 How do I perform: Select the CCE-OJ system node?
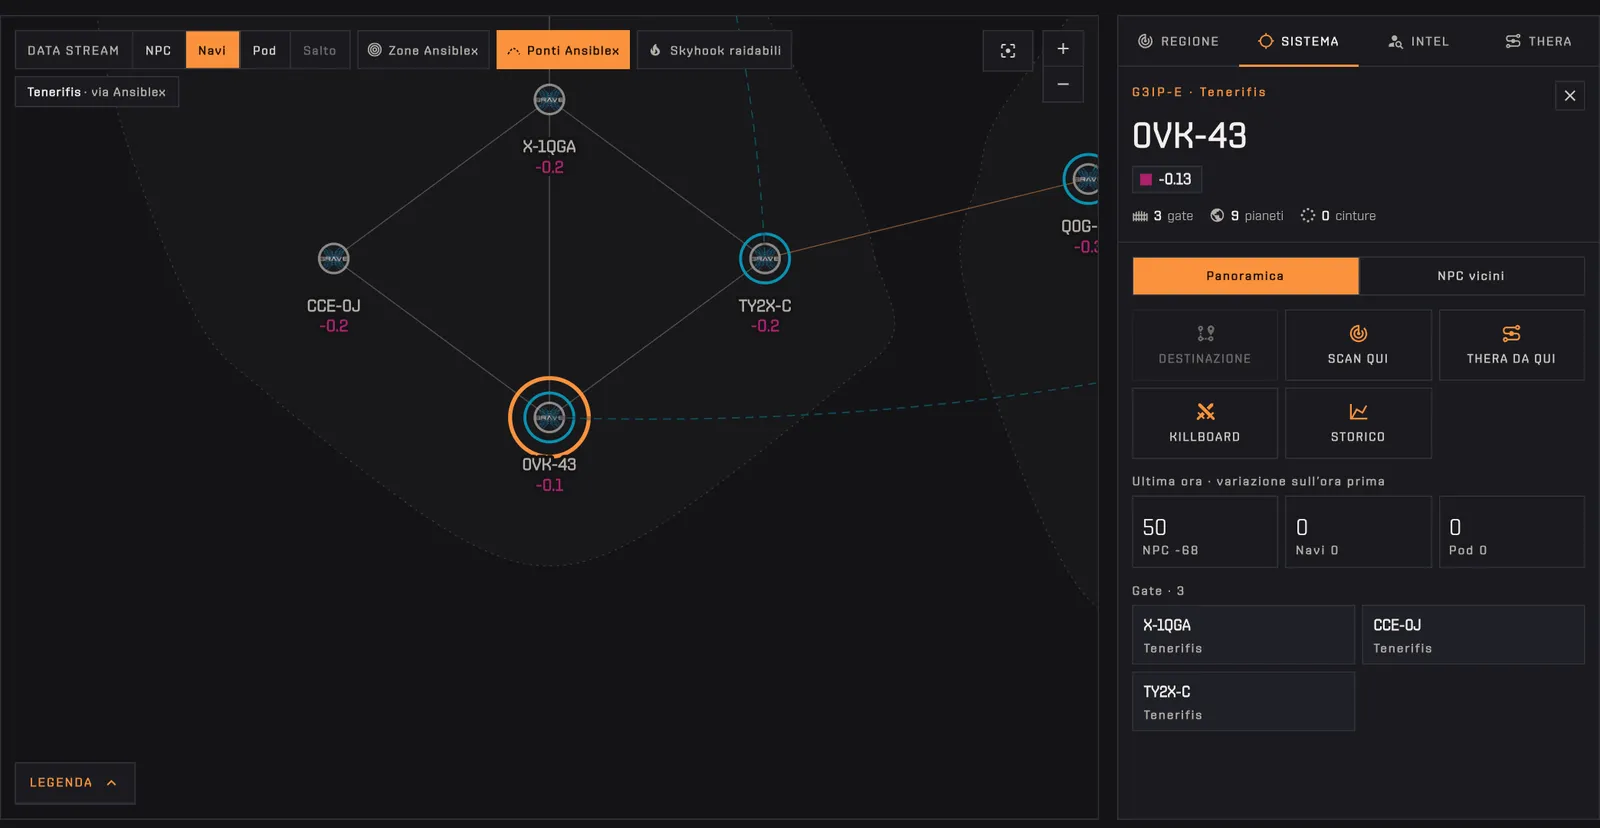coord(334,259)
